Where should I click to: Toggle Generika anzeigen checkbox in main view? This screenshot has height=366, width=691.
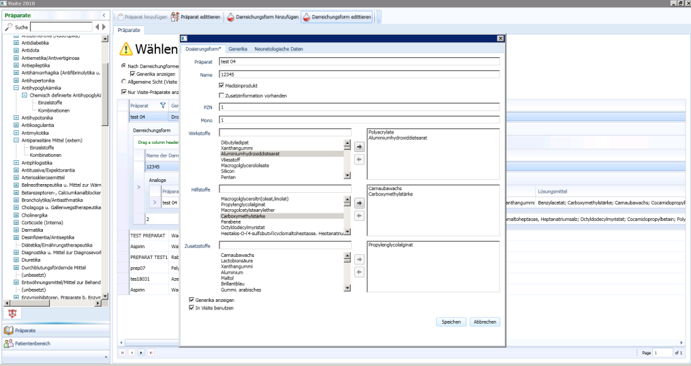coord(132,74)
